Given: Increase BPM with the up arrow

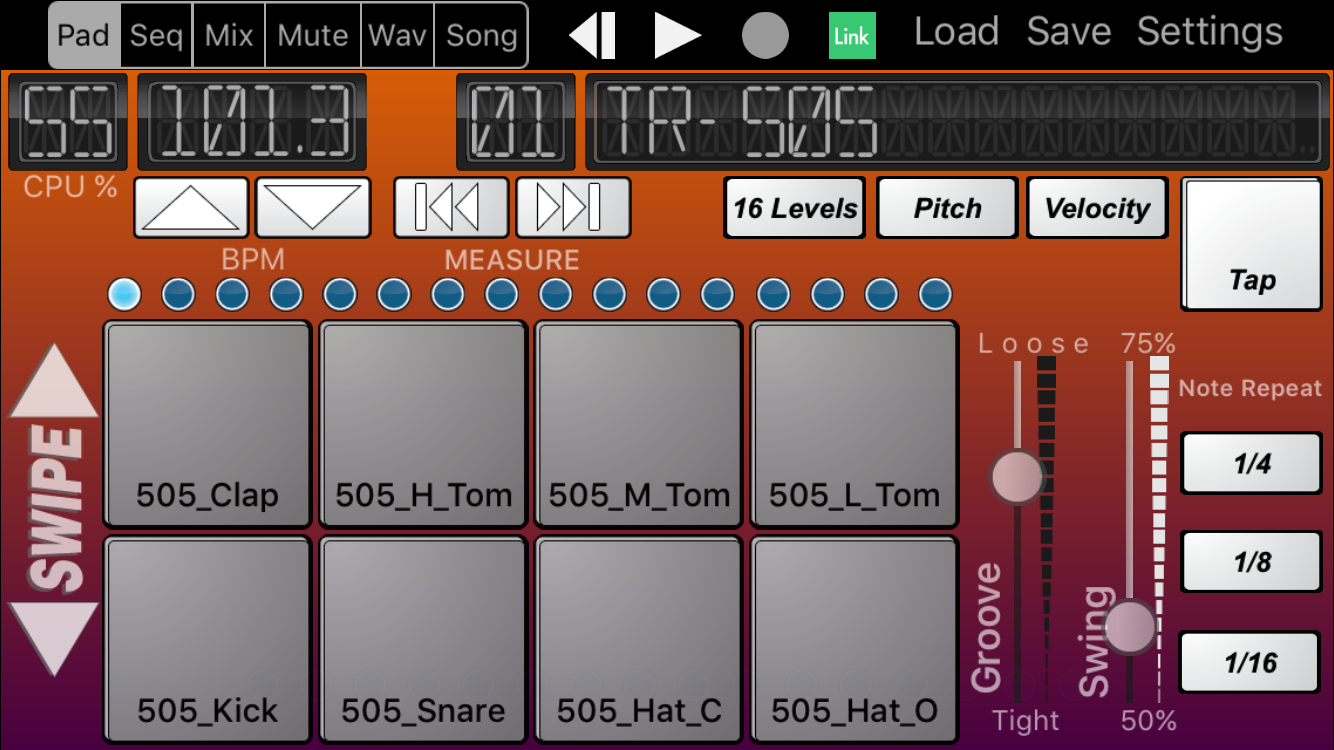Looking at the screenshot, I should tap(191, 207).
